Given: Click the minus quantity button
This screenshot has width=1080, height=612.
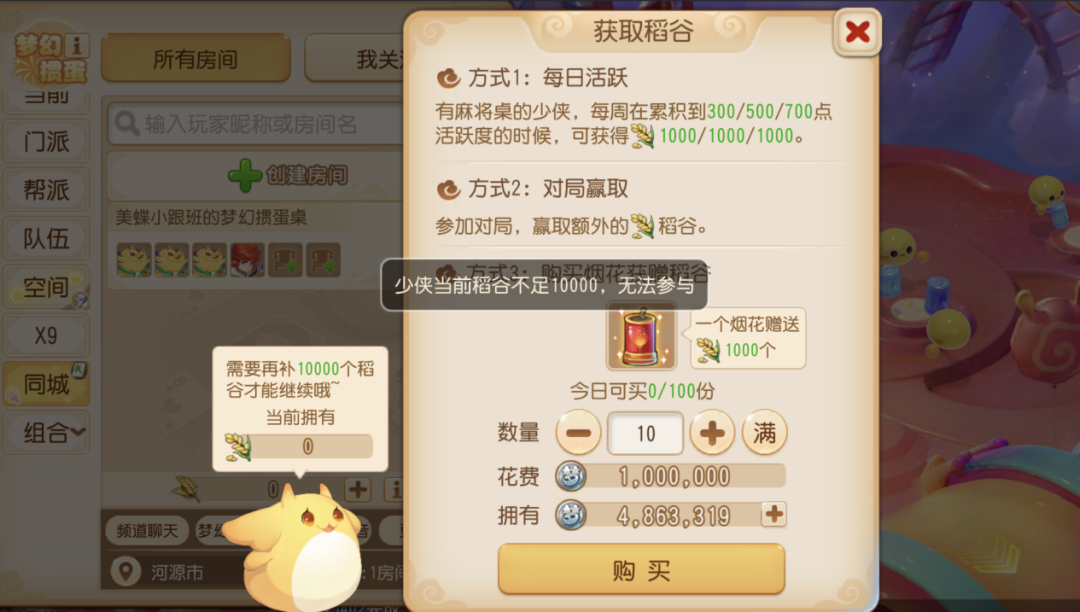Looking at the screenshot, I should [x=578, y=433].
